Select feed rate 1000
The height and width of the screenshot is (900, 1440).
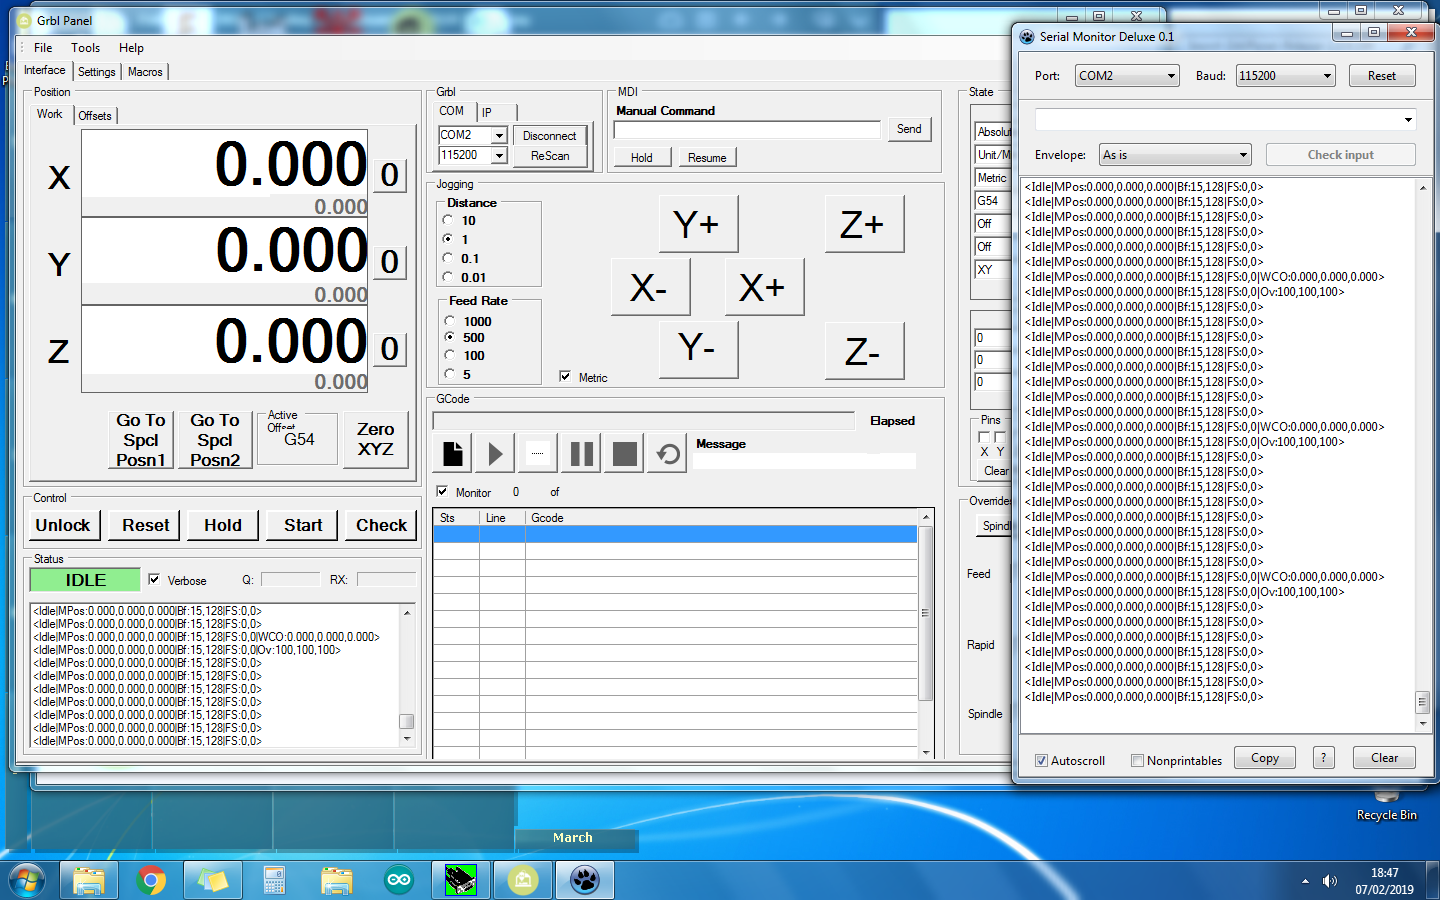450,321
